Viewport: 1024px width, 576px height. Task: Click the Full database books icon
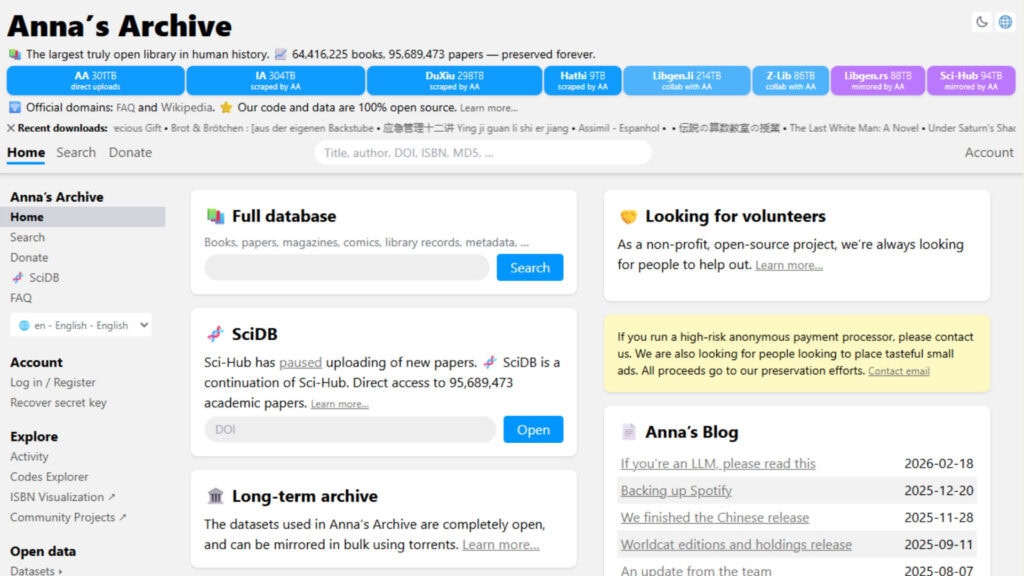[216, 216]
